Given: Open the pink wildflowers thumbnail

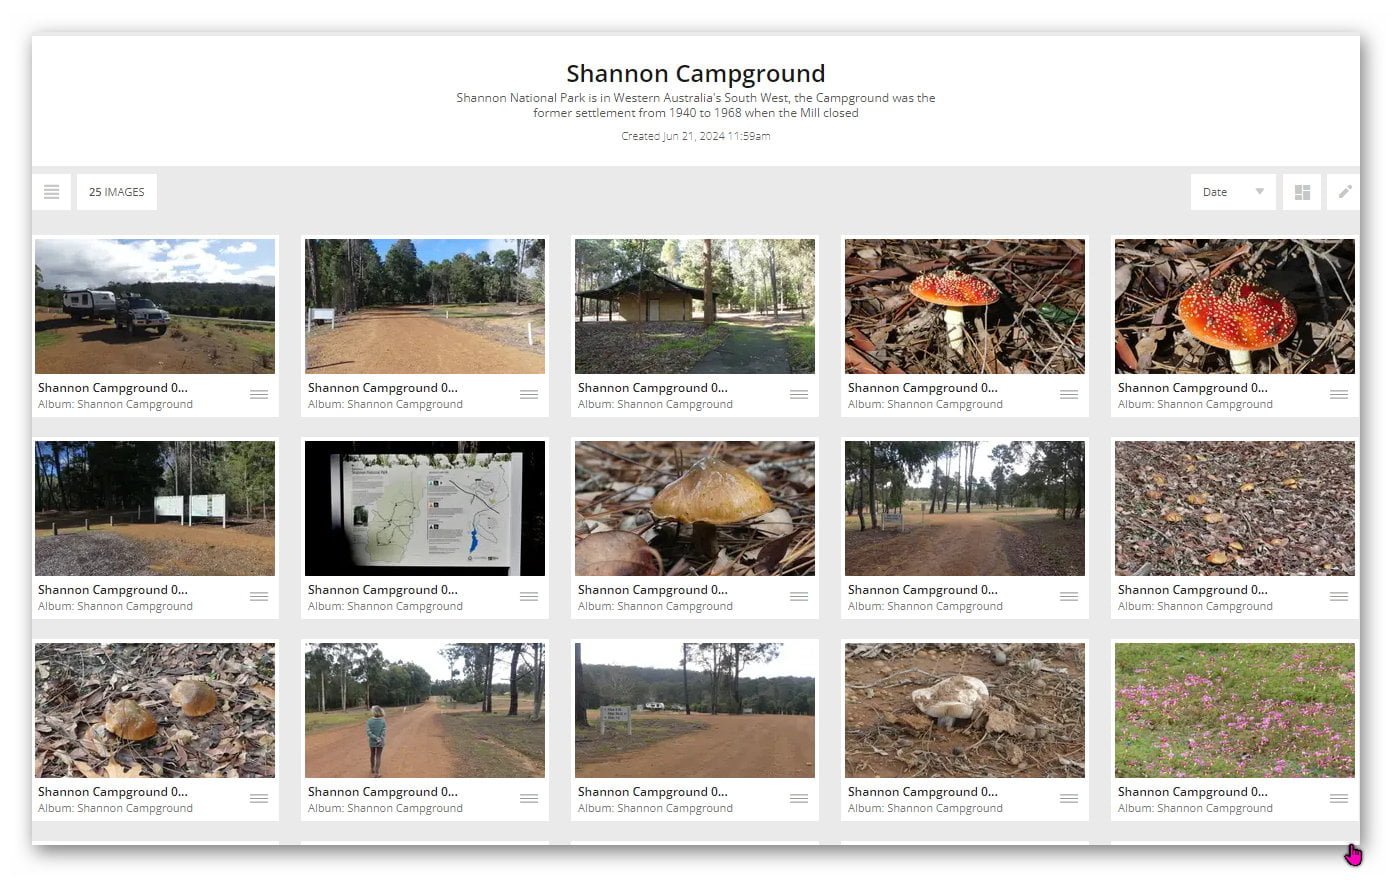Looking at the screenshot, I should (1234, 710).
